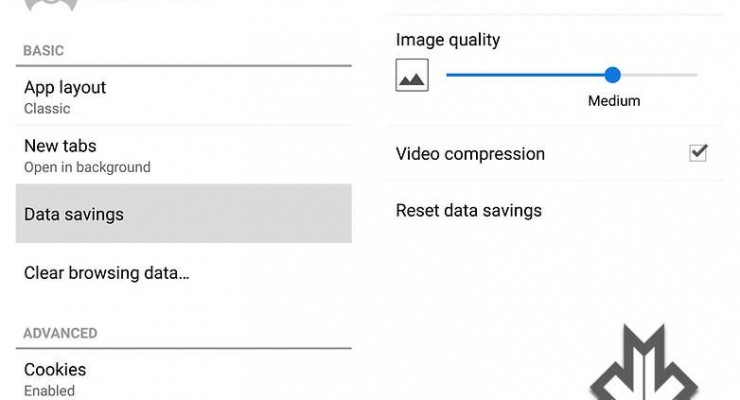This screenshot has height=400, width=740.
Task: Click the Enabled status under Cookies
Action: (x=49, y=390)
